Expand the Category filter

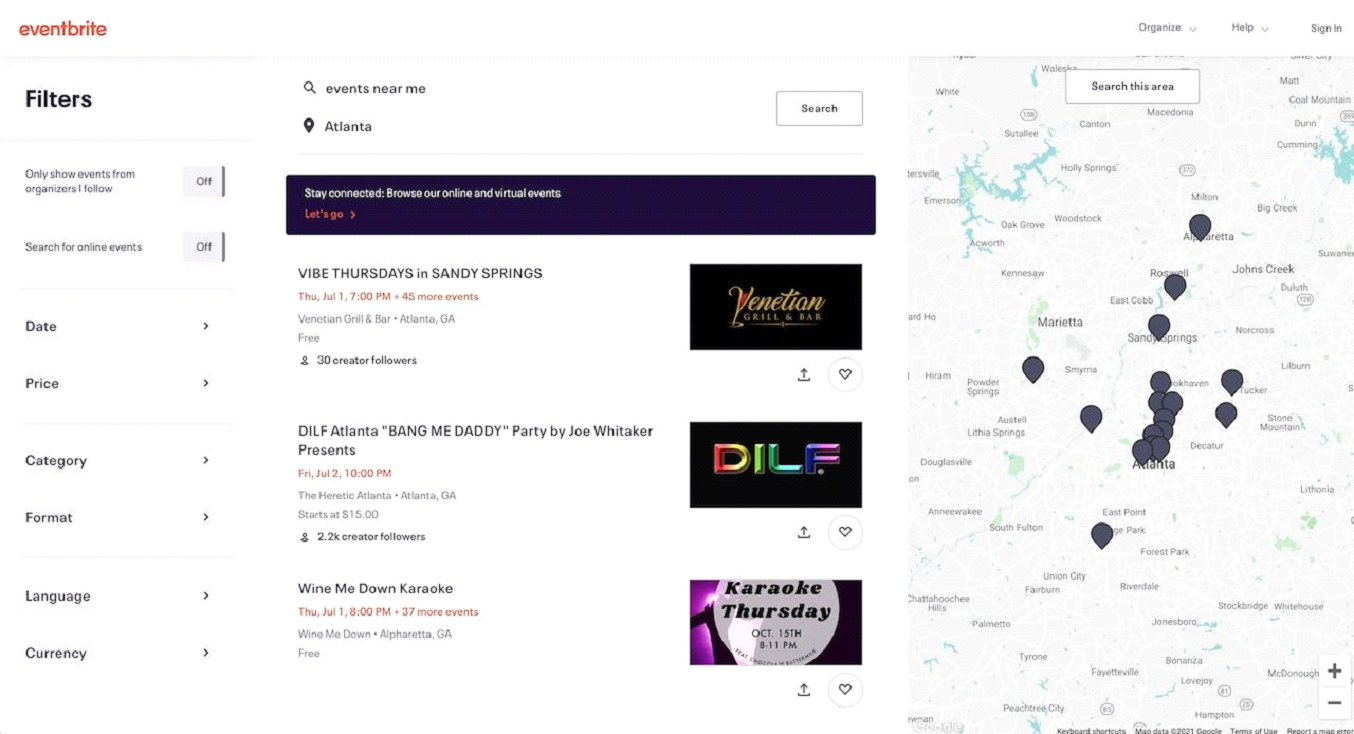click(x=118, y=460)
